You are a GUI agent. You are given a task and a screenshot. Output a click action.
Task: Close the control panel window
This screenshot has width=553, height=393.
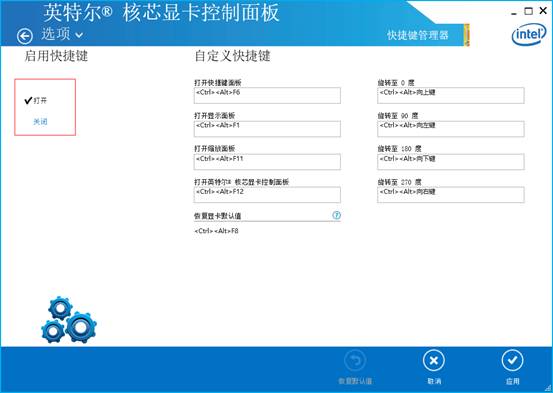[543, 11]
